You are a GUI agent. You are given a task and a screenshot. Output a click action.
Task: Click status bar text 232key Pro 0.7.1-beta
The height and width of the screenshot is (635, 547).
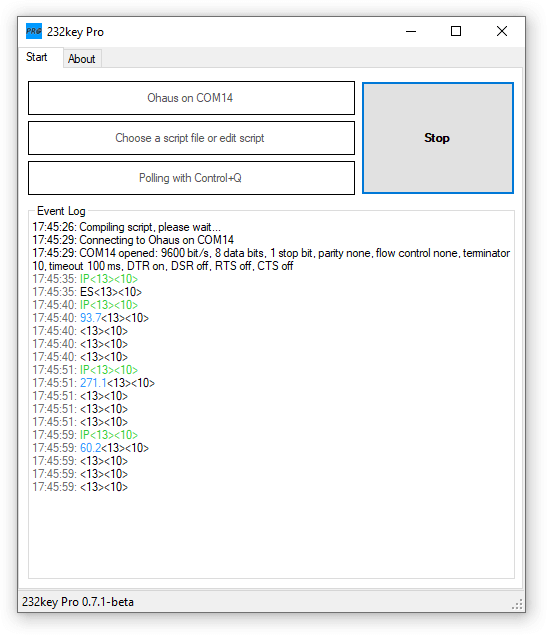click(x=78, y=602)
